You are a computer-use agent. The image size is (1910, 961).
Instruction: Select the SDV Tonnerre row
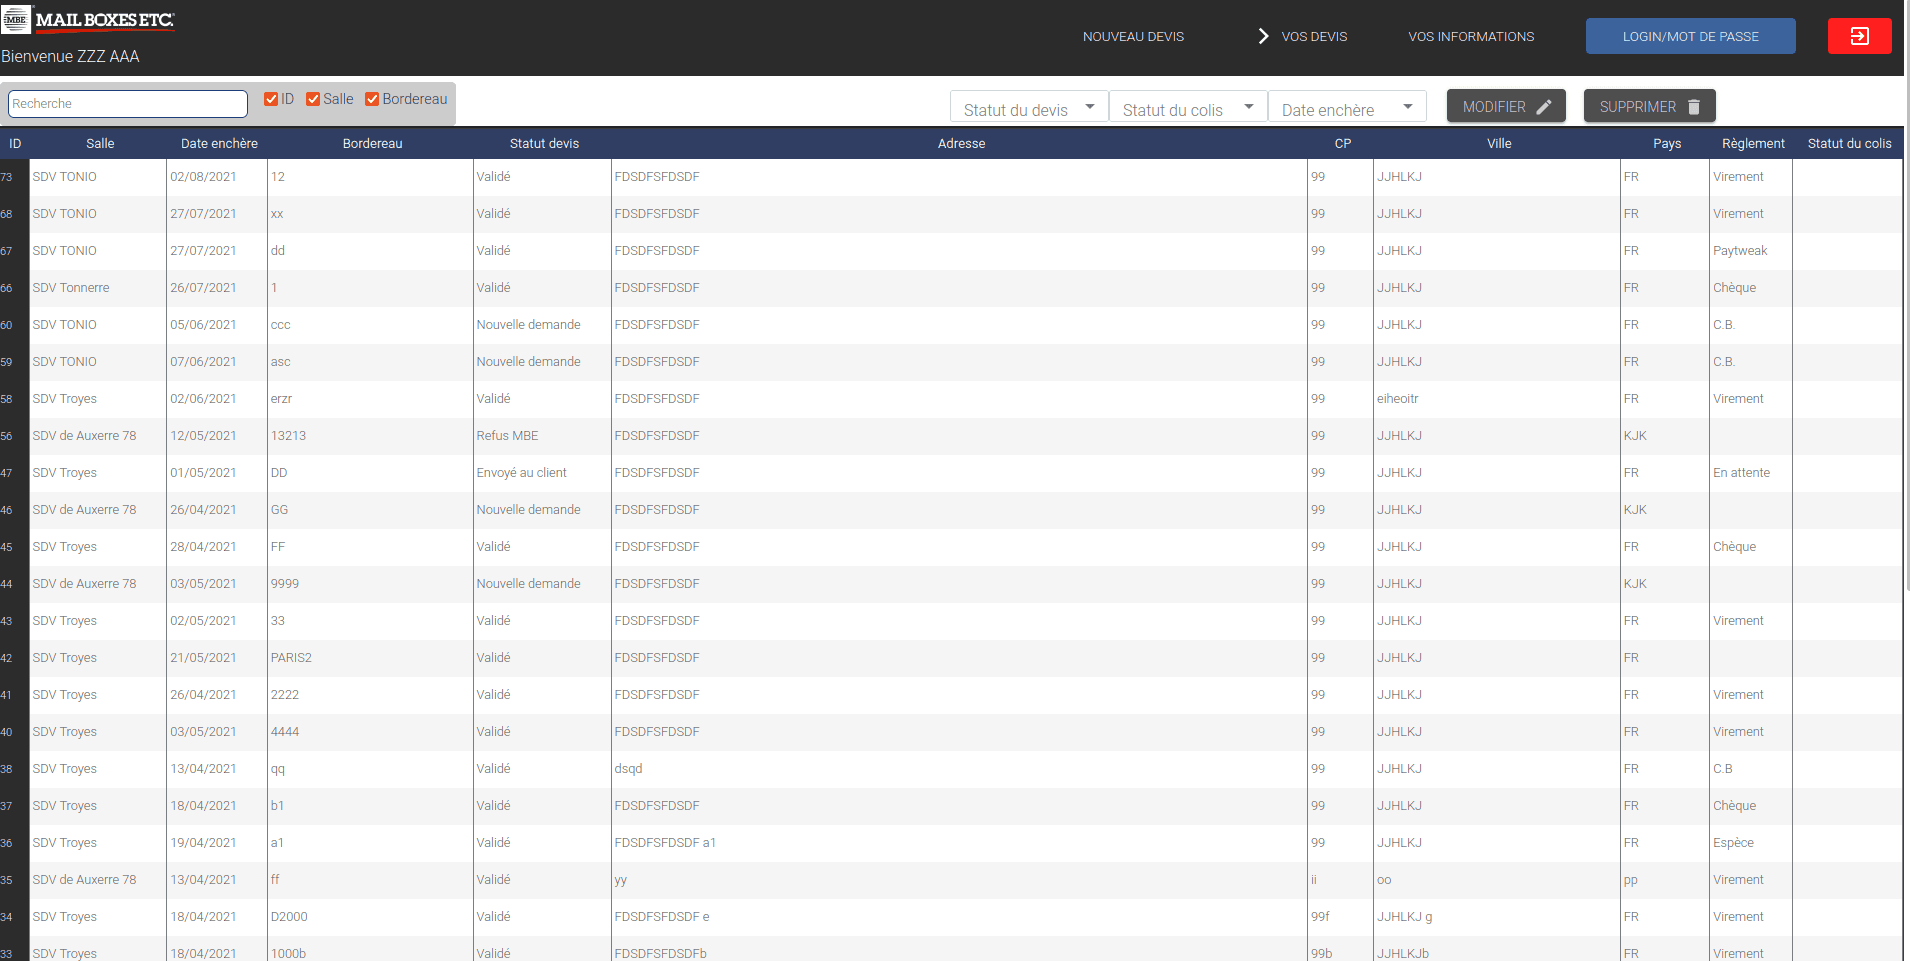71,288
